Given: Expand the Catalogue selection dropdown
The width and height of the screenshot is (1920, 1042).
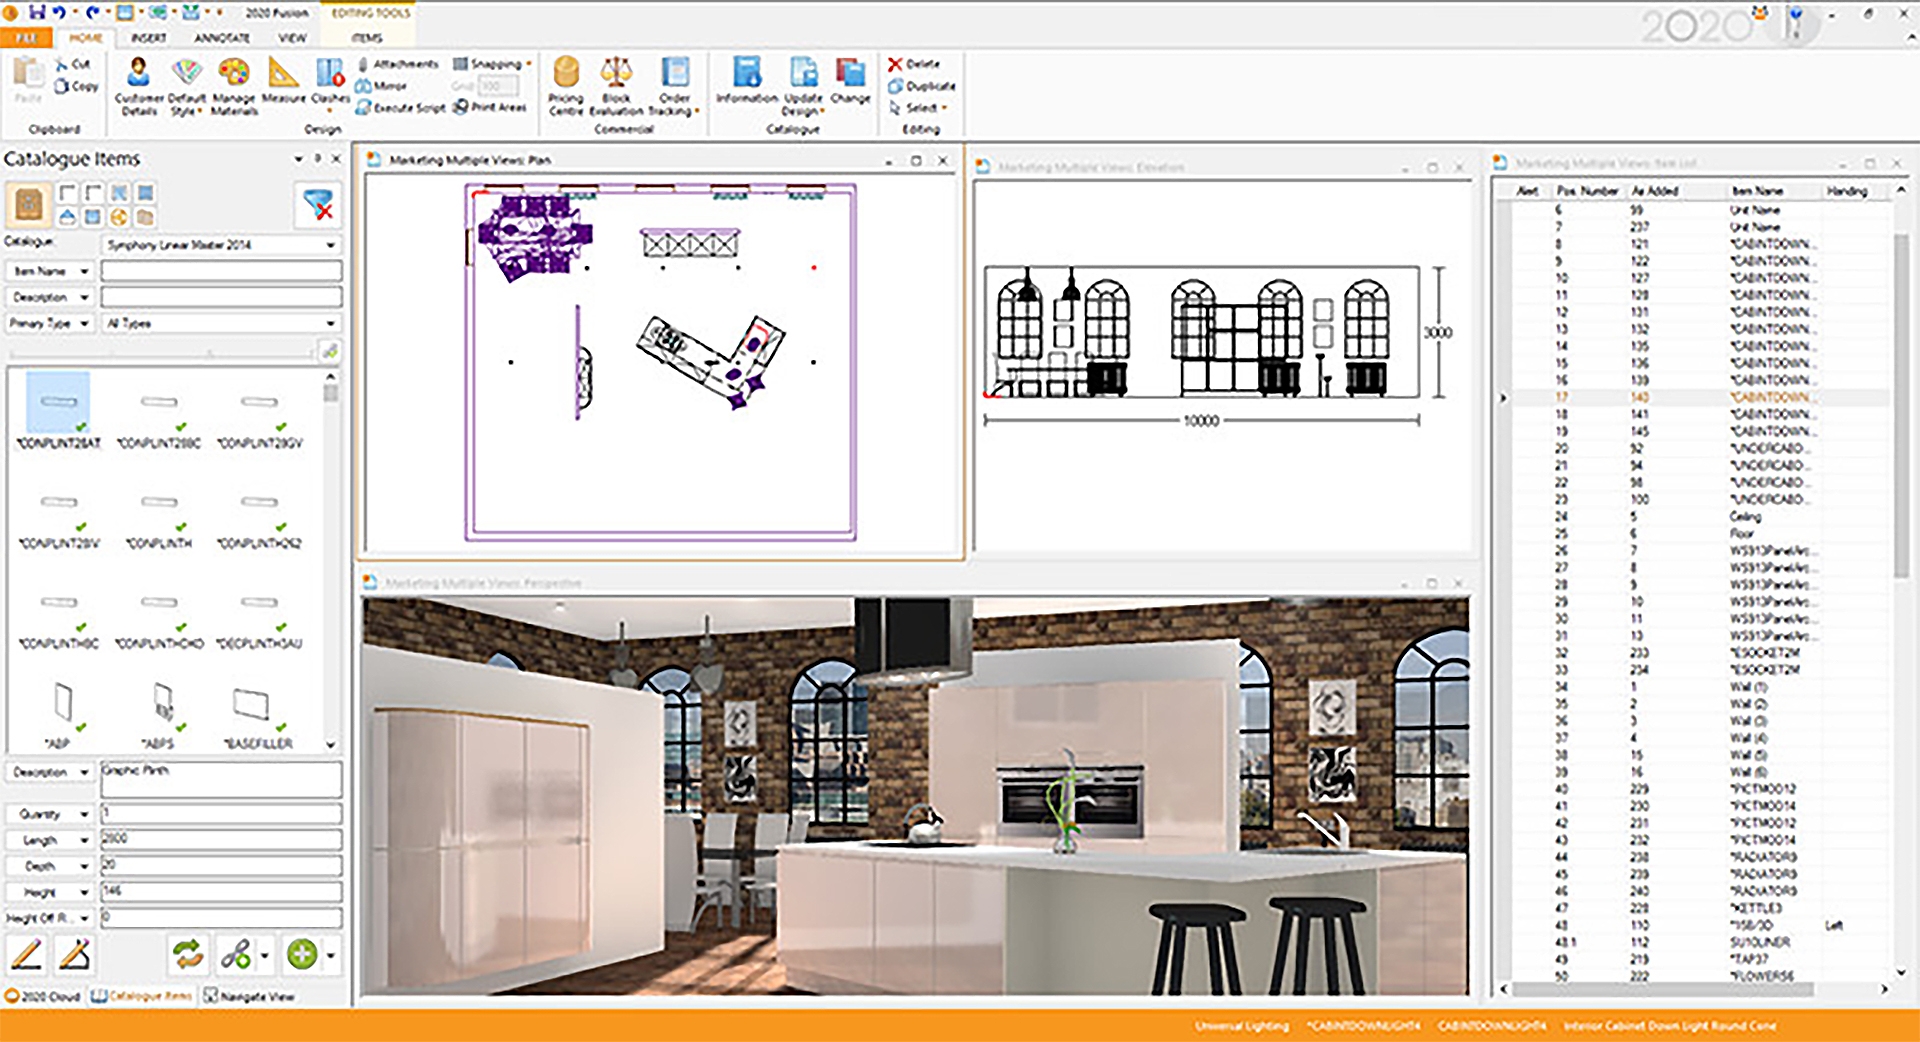Looking at the screenshot, I should [330, 245].
